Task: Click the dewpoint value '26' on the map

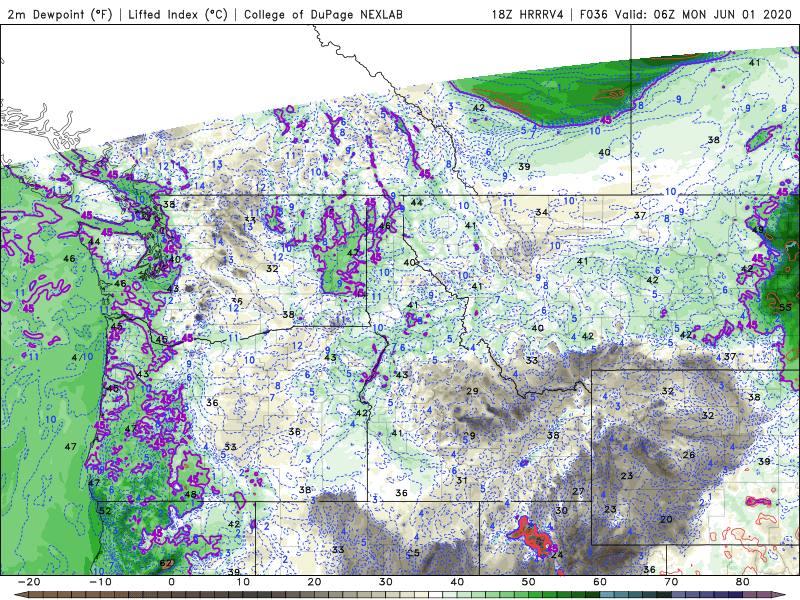Action: tap(689, 455)
